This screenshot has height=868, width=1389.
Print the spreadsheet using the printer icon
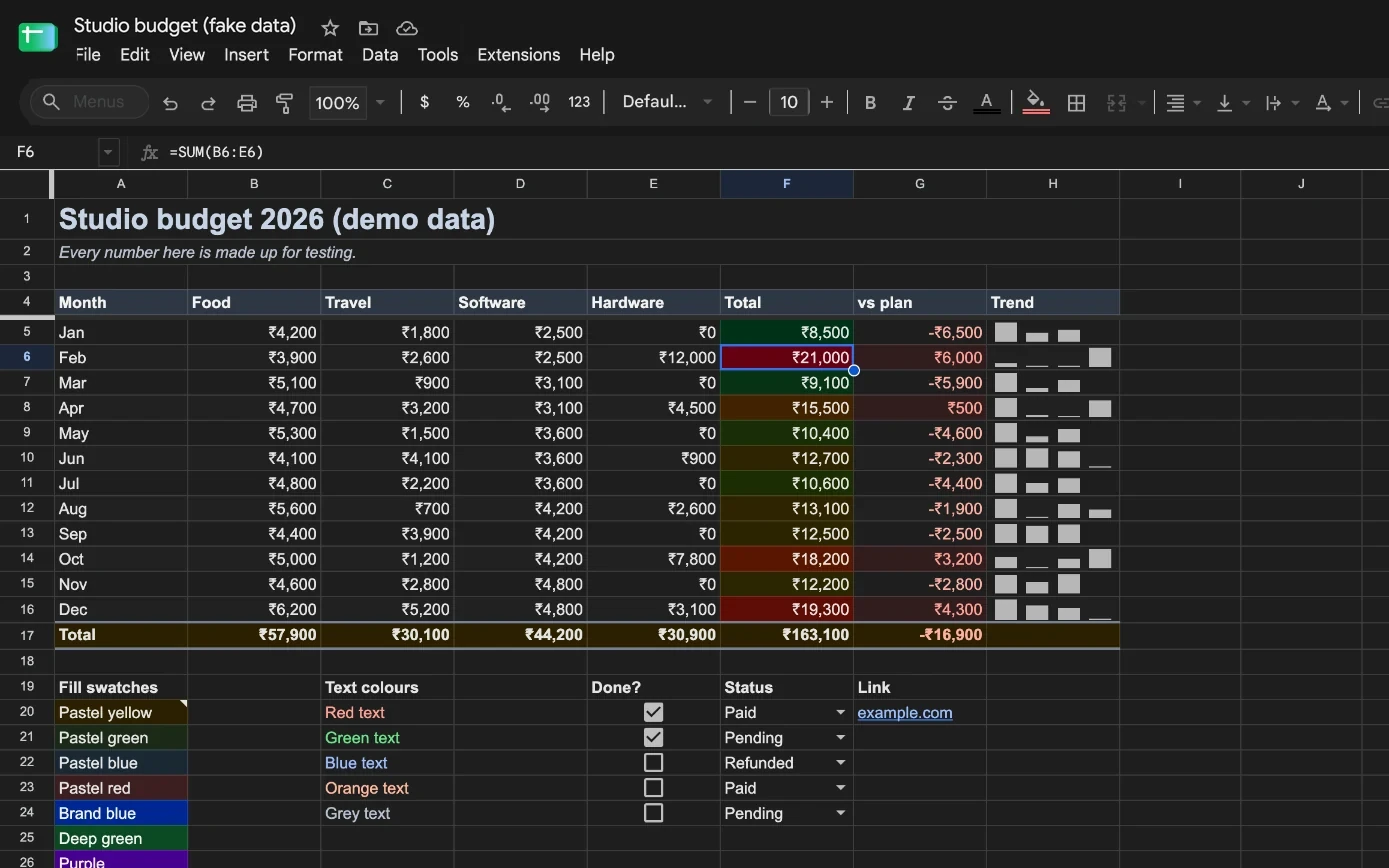[x=246, y=103]
